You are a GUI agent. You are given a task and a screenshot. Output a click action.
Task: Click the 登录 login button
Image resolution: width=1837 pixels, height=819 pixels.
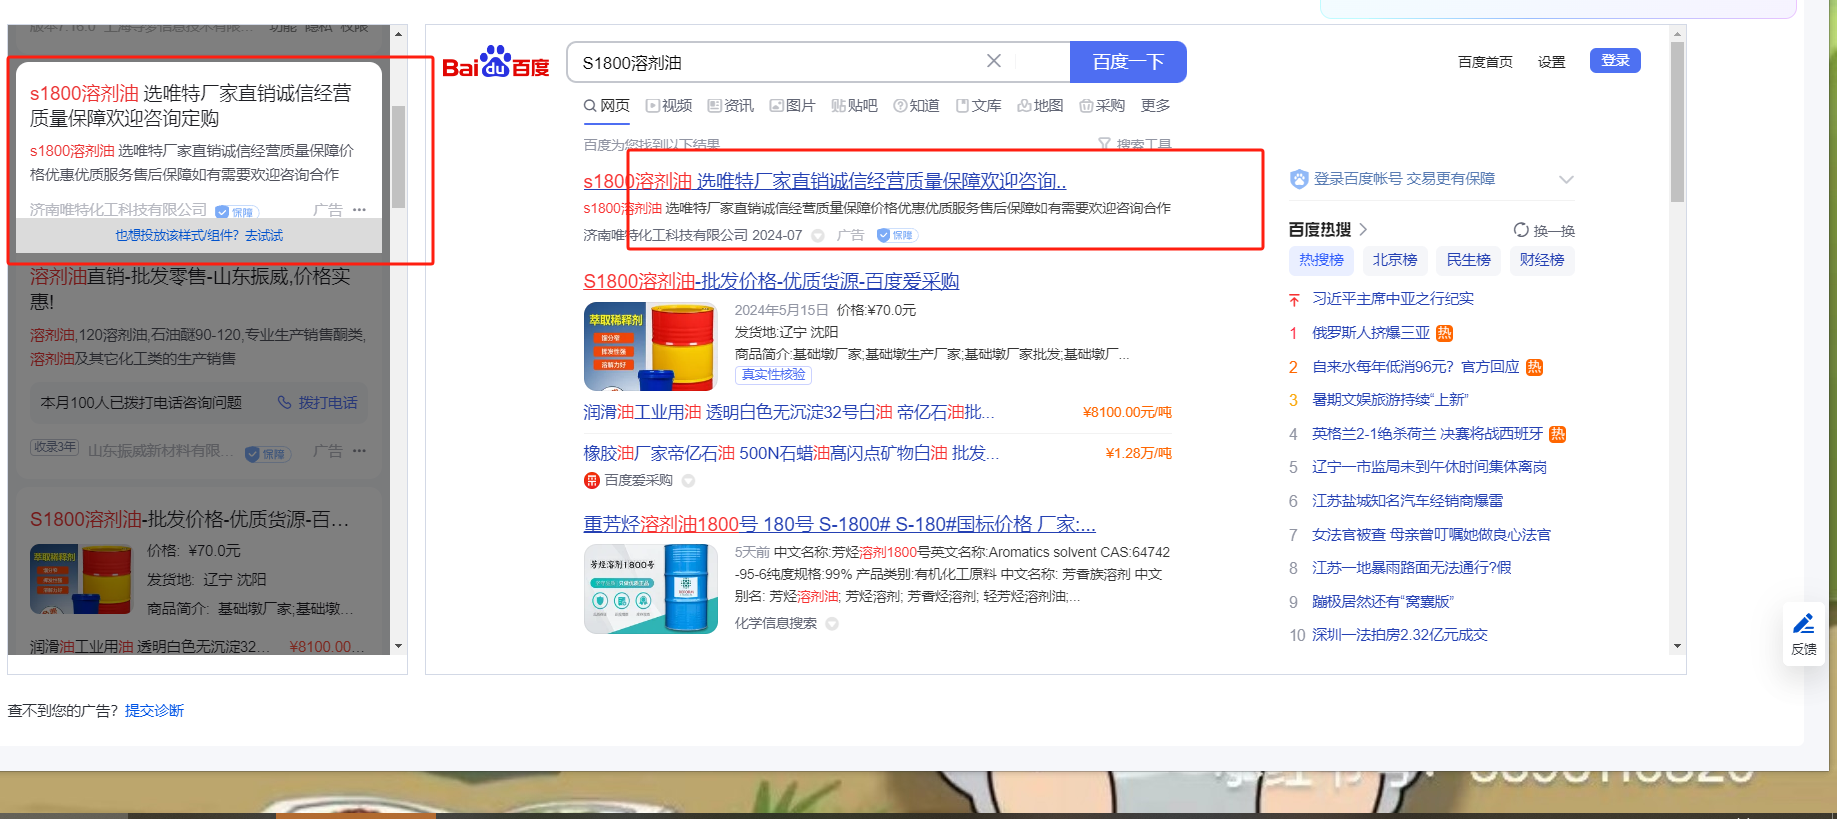[1615, 61]
